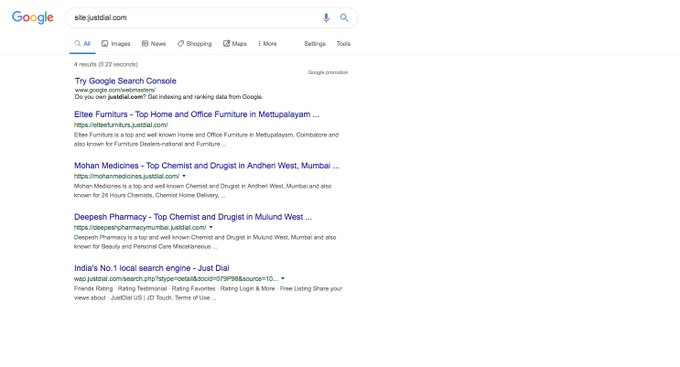This screenshot has height=367, width=680.
Task: Click elteefurniture.justdial.com URL
Action: [x=121, y=125]
